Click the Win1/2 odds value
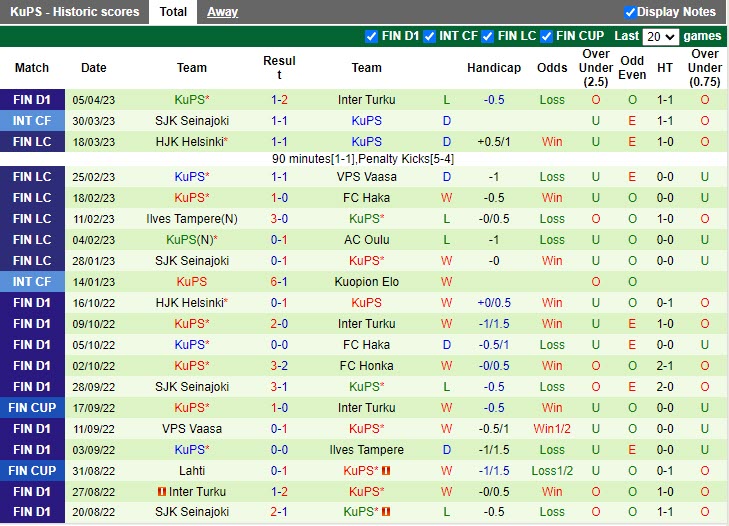Viewport: 729px width, 526px height. [x=552, y=429]
